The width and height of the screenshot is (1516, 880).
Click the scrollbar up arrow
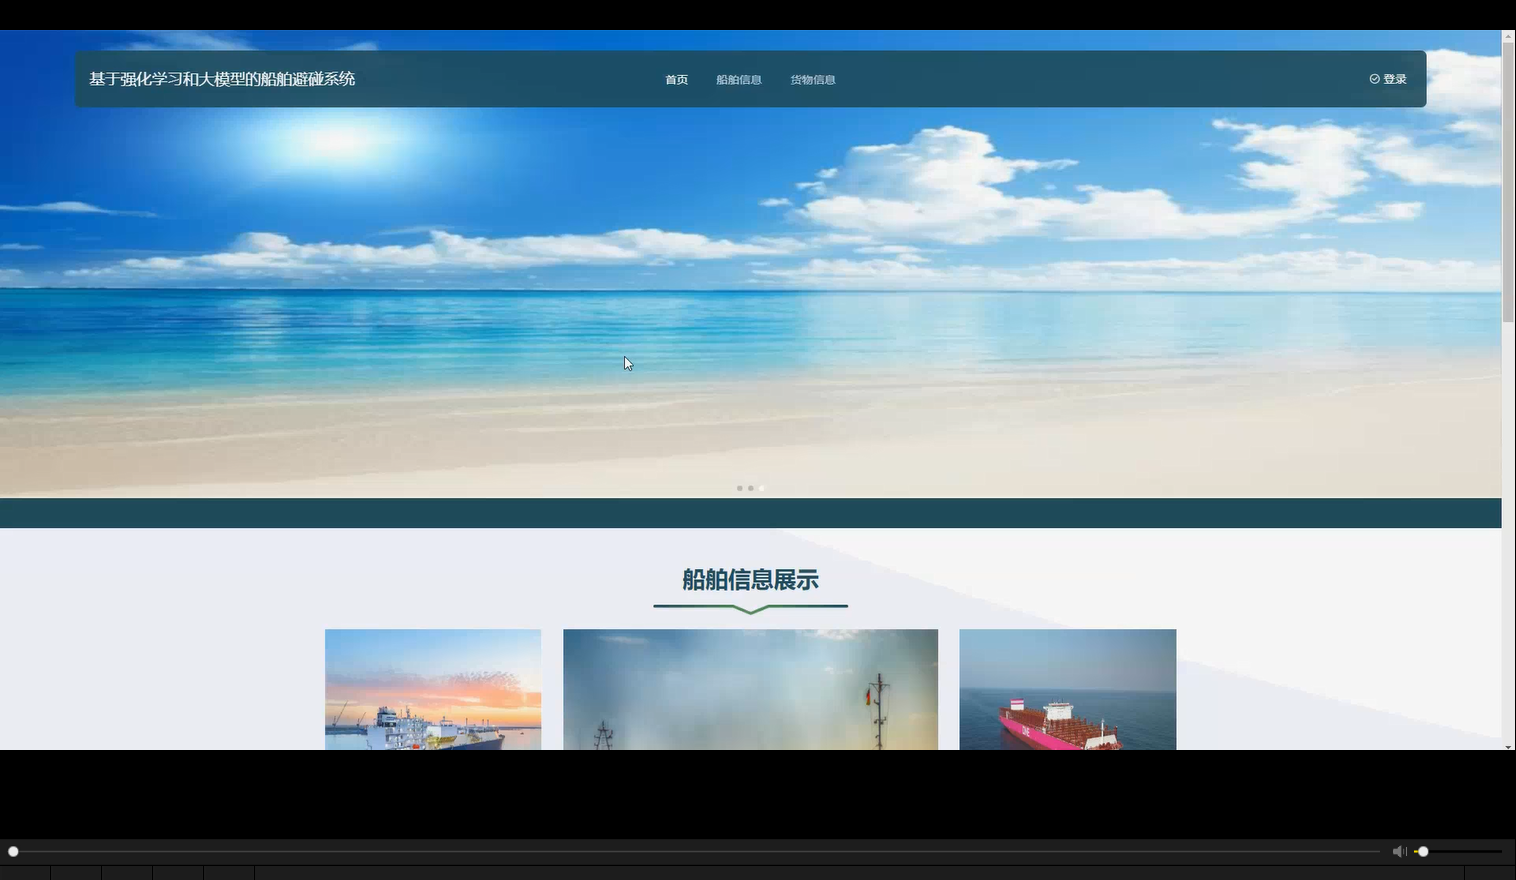pos(1508,36)
